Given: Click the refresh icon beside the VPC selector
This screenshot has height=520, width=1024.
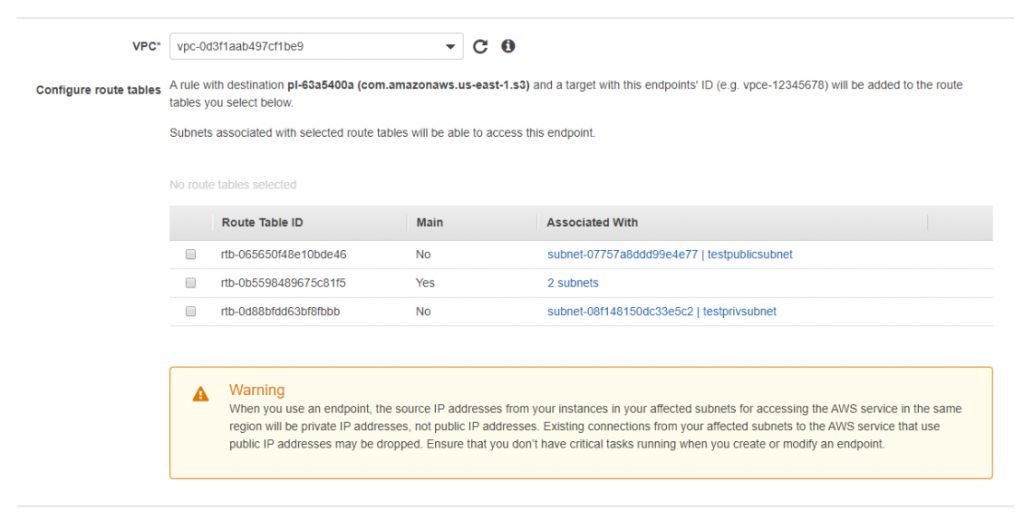Looking at the screenshot, I should click(480, 47).
